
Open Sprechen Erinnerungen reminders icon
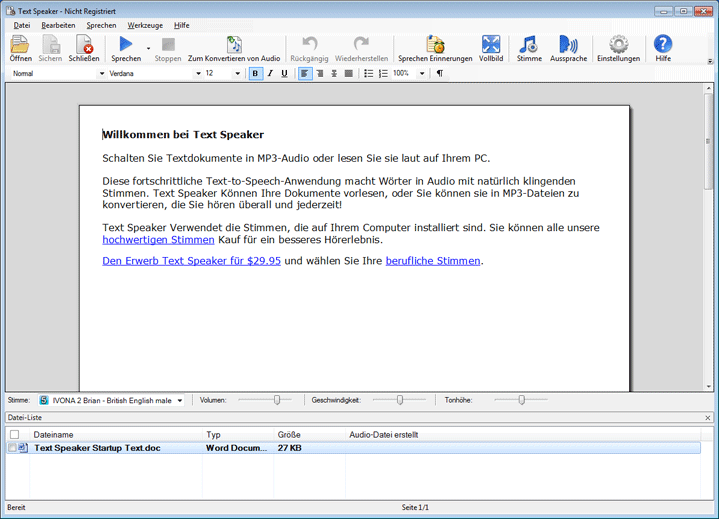click(435, 45)
